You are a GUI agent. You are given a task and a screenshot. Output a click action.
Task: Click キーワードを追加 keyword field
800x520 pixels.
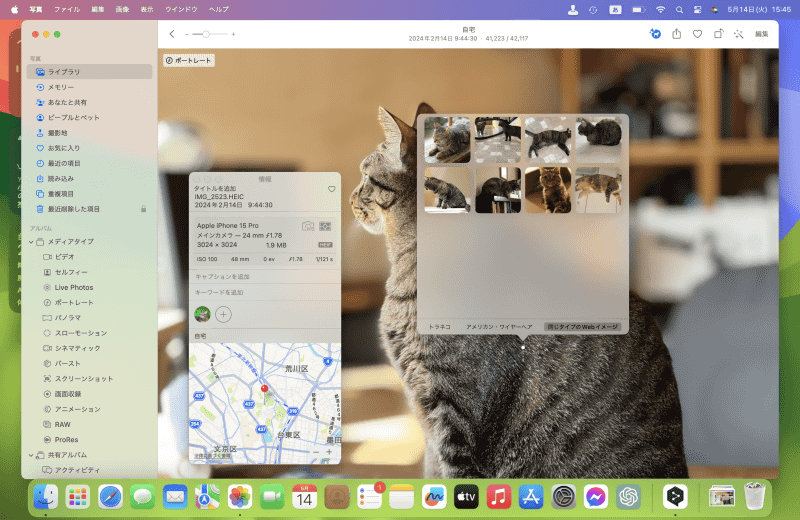click(x=265, y=292)
